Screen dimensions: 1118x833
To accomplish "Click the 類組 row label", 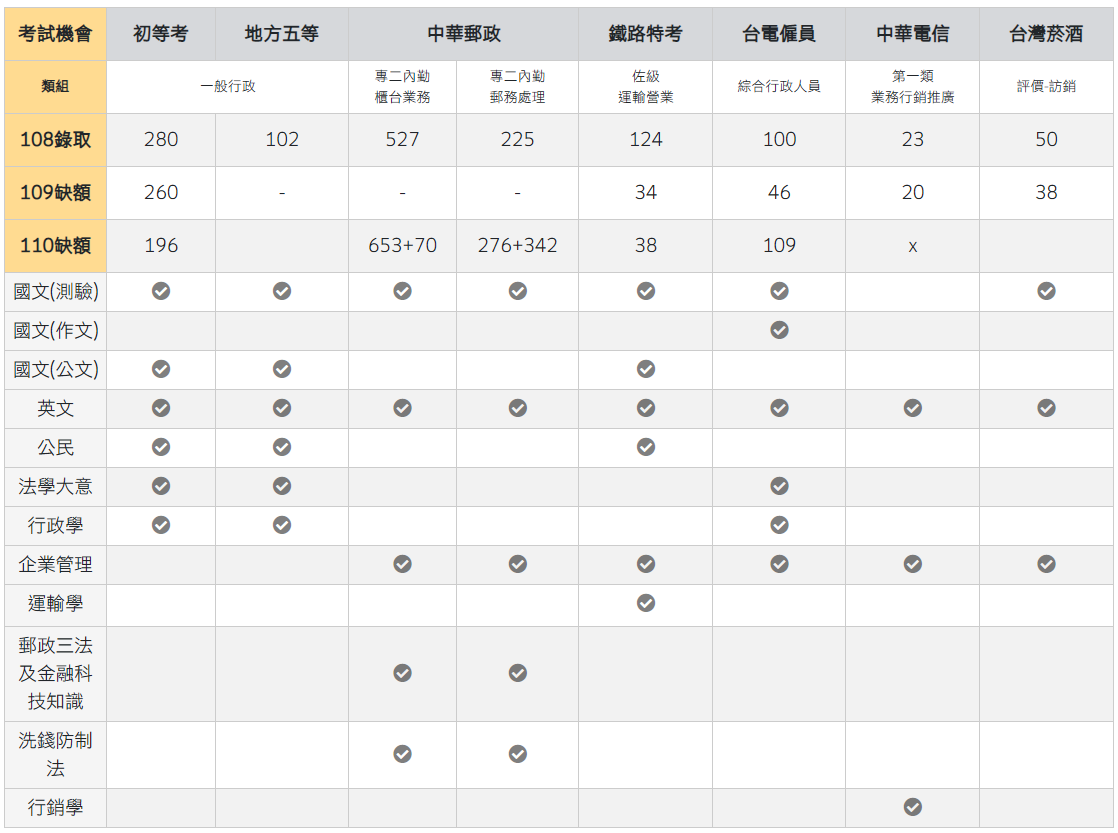I will point(56,86).
